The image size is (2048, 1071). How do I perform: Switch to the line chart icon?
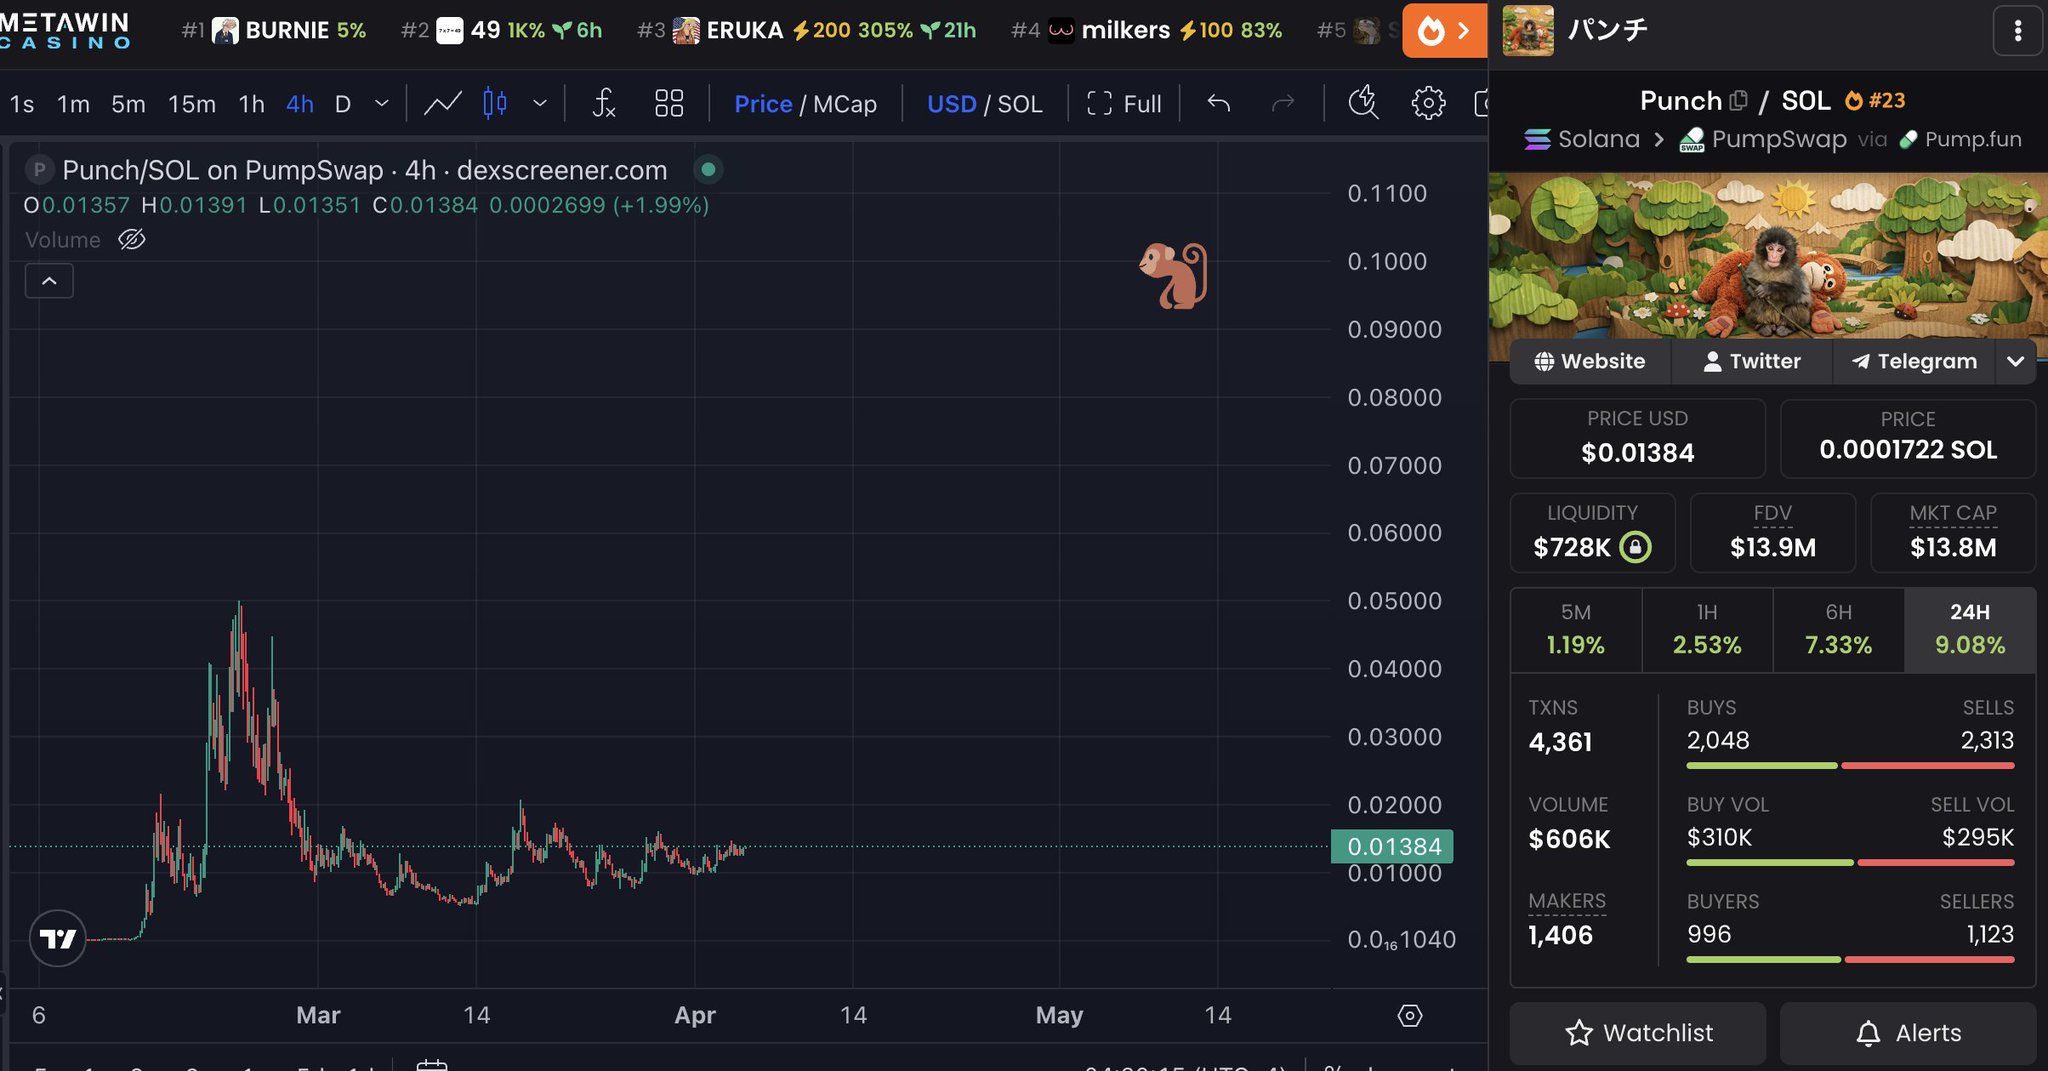[443, 103]
